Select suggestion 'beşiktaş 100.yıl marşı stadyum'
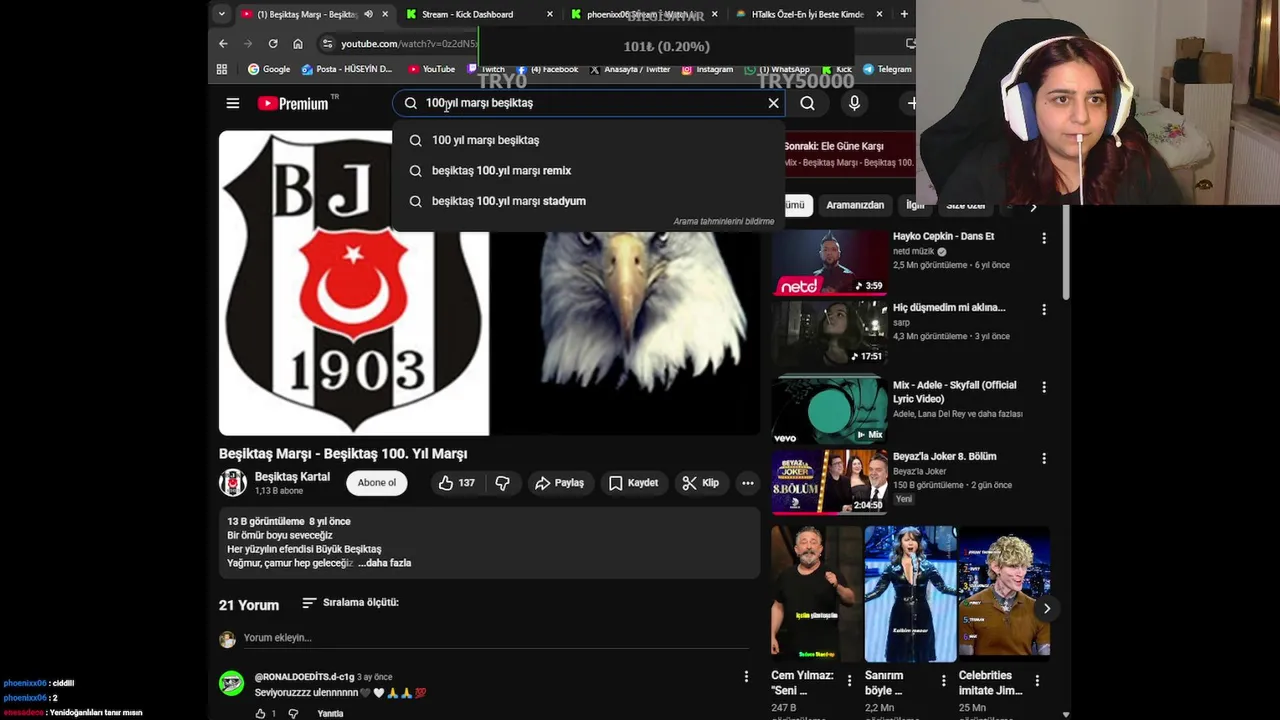 (588, 201)
